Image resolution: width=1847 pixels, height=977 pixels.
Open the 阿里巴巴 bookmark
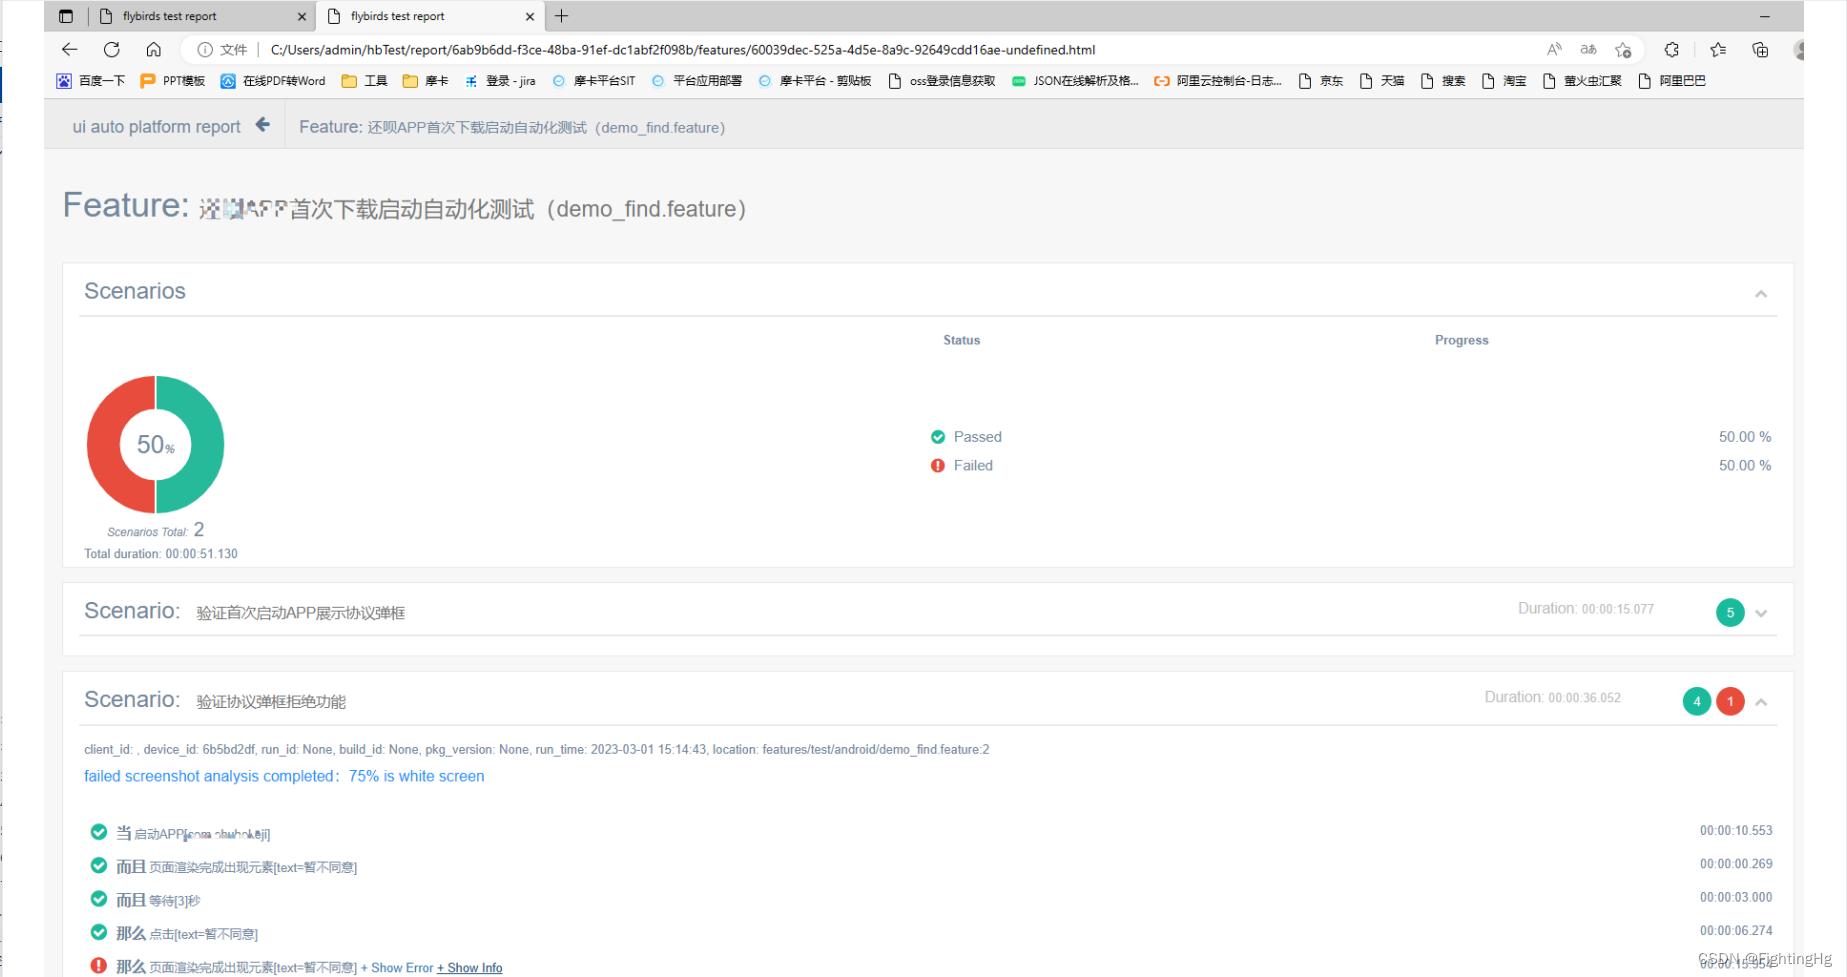coord(1672,81)
